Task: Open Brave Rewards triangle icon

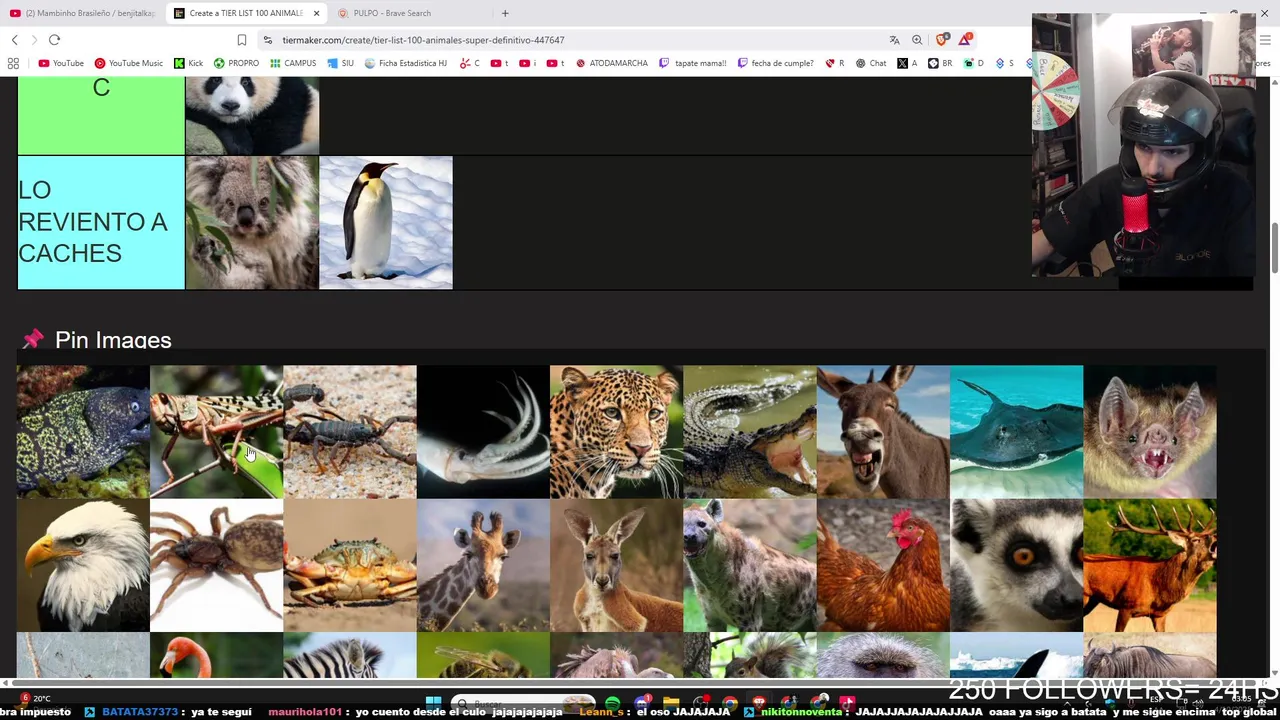Action: pyautogui.click(x=965, y=40)
